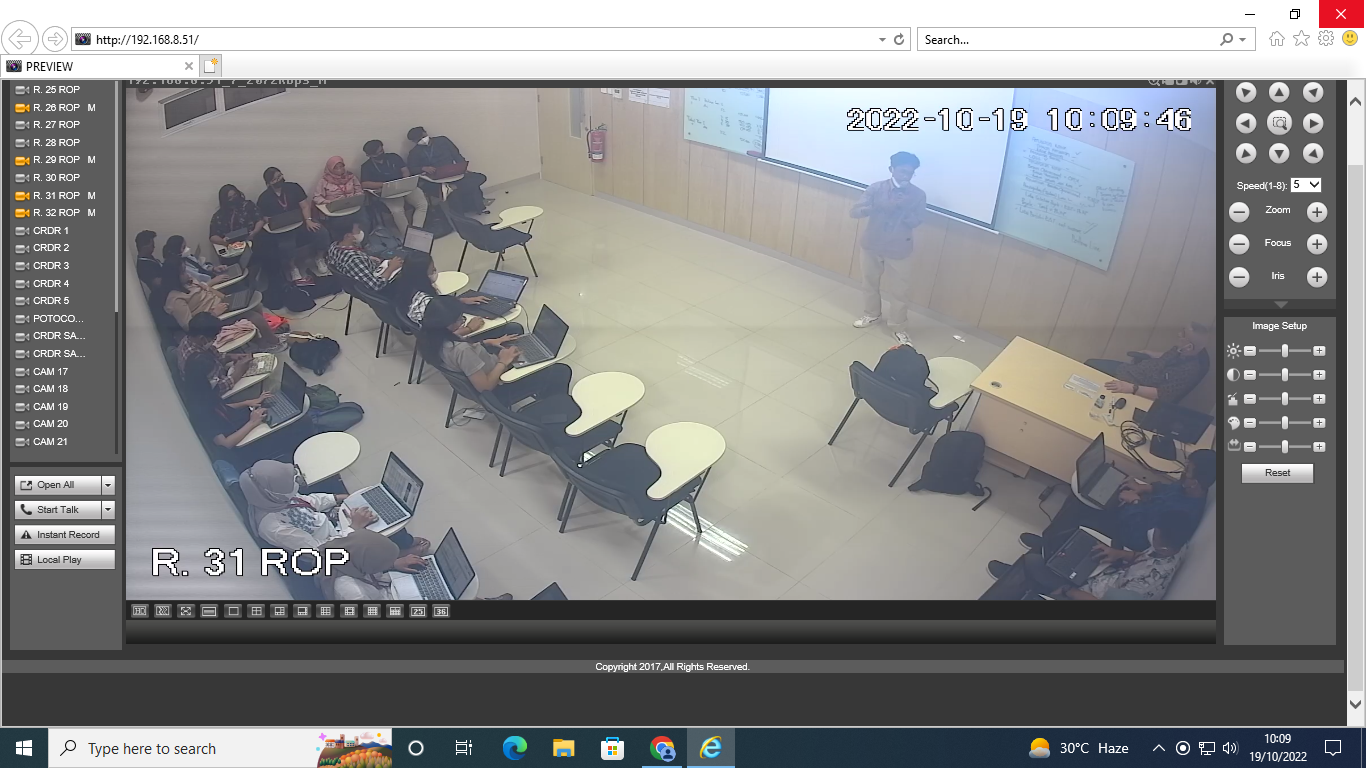Click the Local Play button
This screenshot has height=768, width=1366.
(65, 560)
